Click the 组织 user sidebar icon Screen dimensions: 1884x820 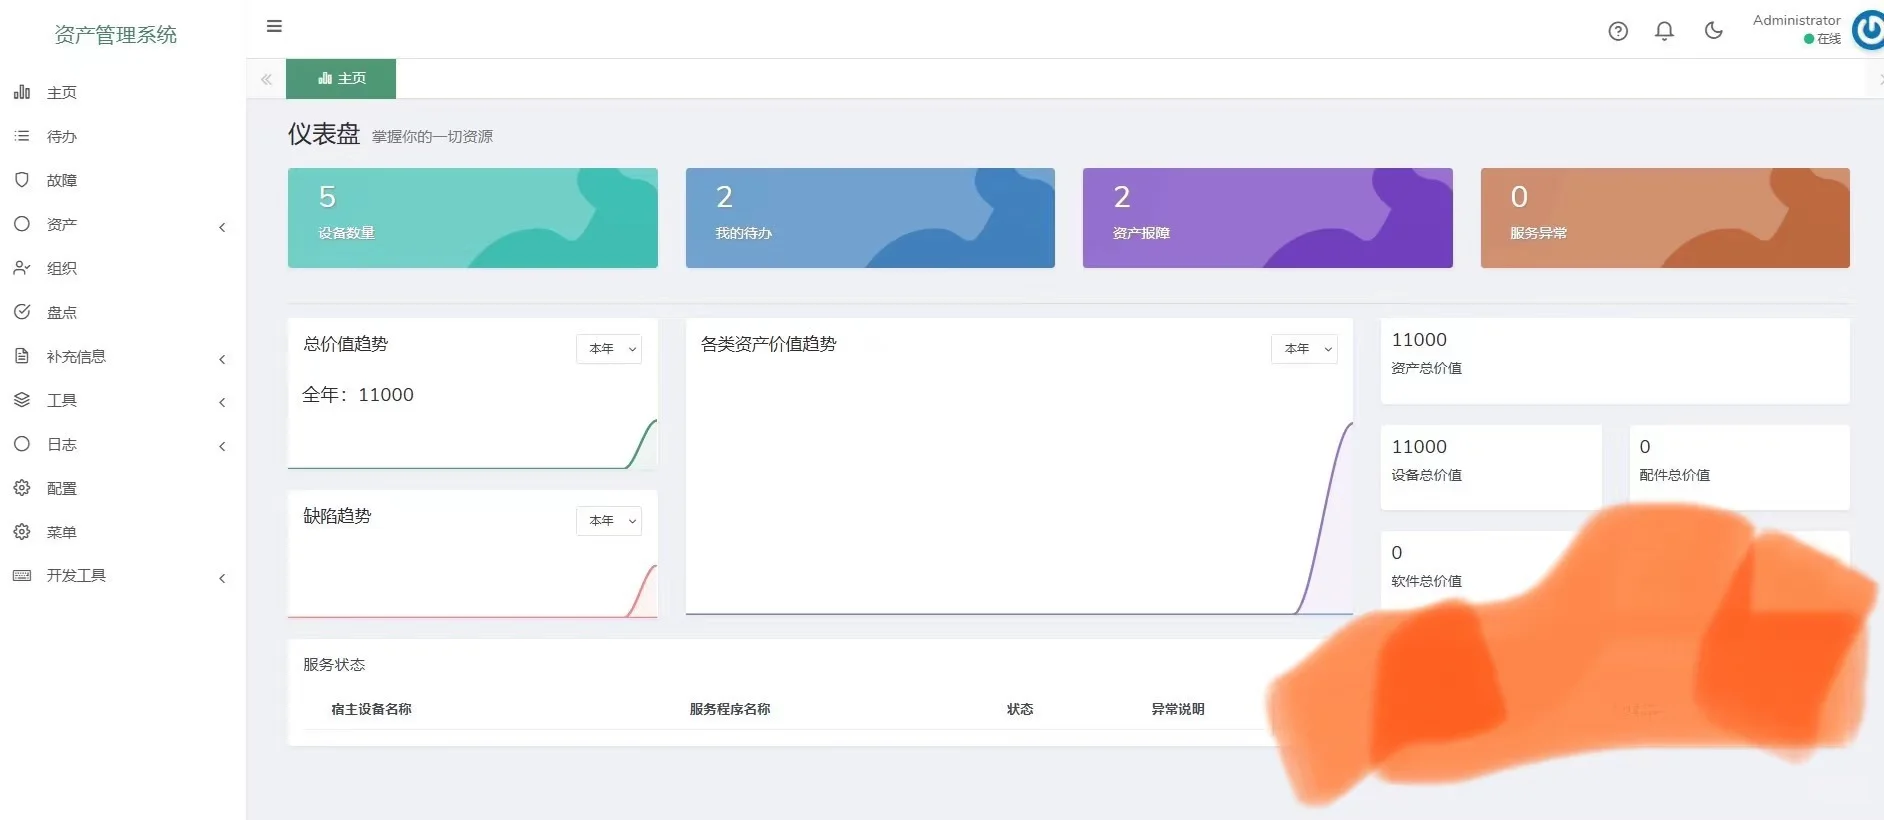(x=22, y=268)
